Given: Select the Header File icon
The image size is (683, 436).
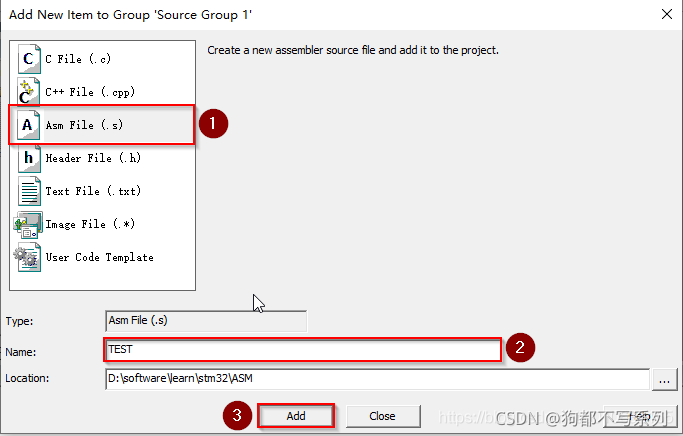Looking at the screenshot, I should click(29, 158).
